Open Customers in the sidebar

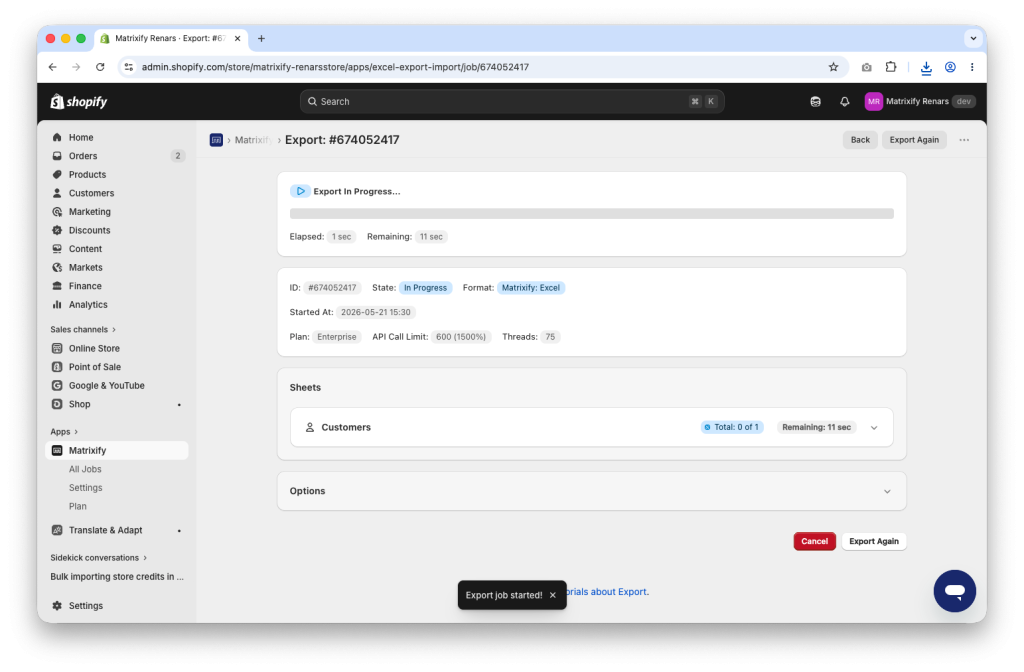tap(91, 193)
